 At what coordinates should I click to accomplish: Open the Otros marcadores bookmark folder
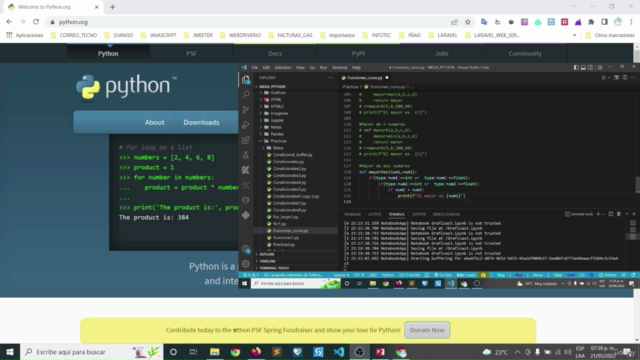point(610,35)
